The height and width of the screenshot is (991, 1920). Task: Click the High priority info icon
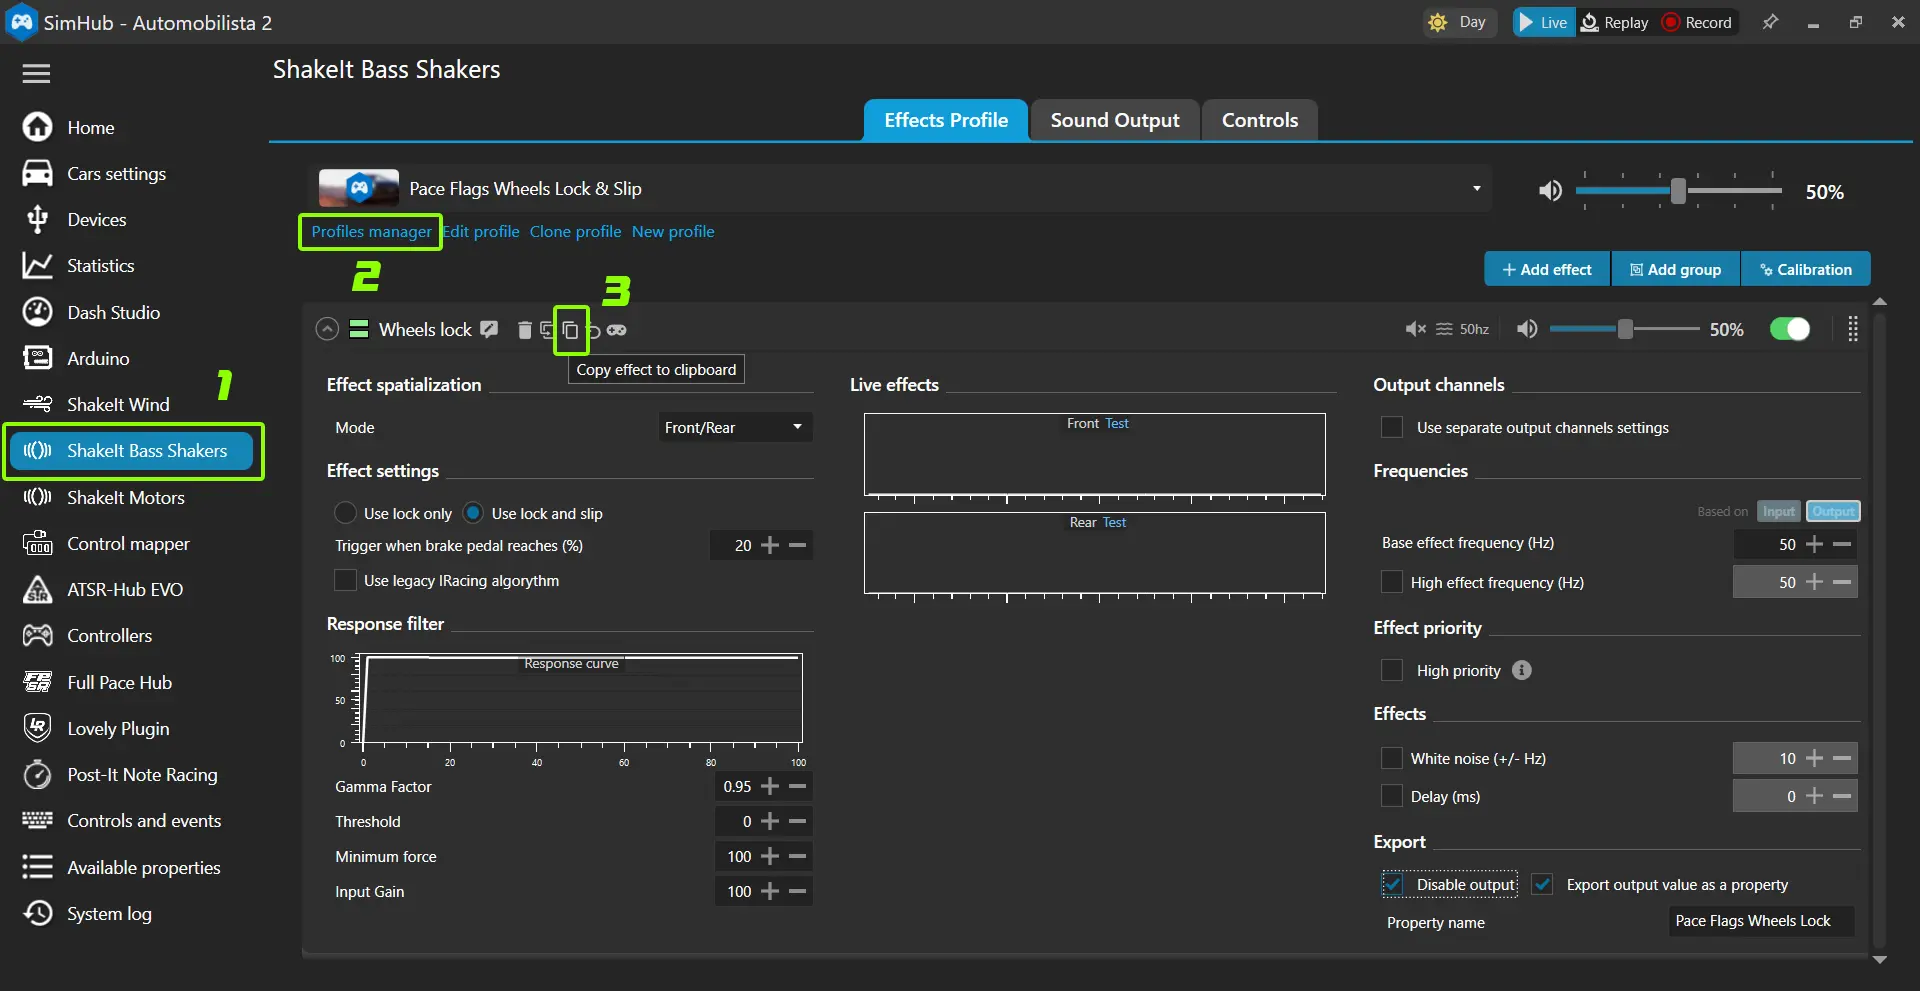tap(1521, 670)
